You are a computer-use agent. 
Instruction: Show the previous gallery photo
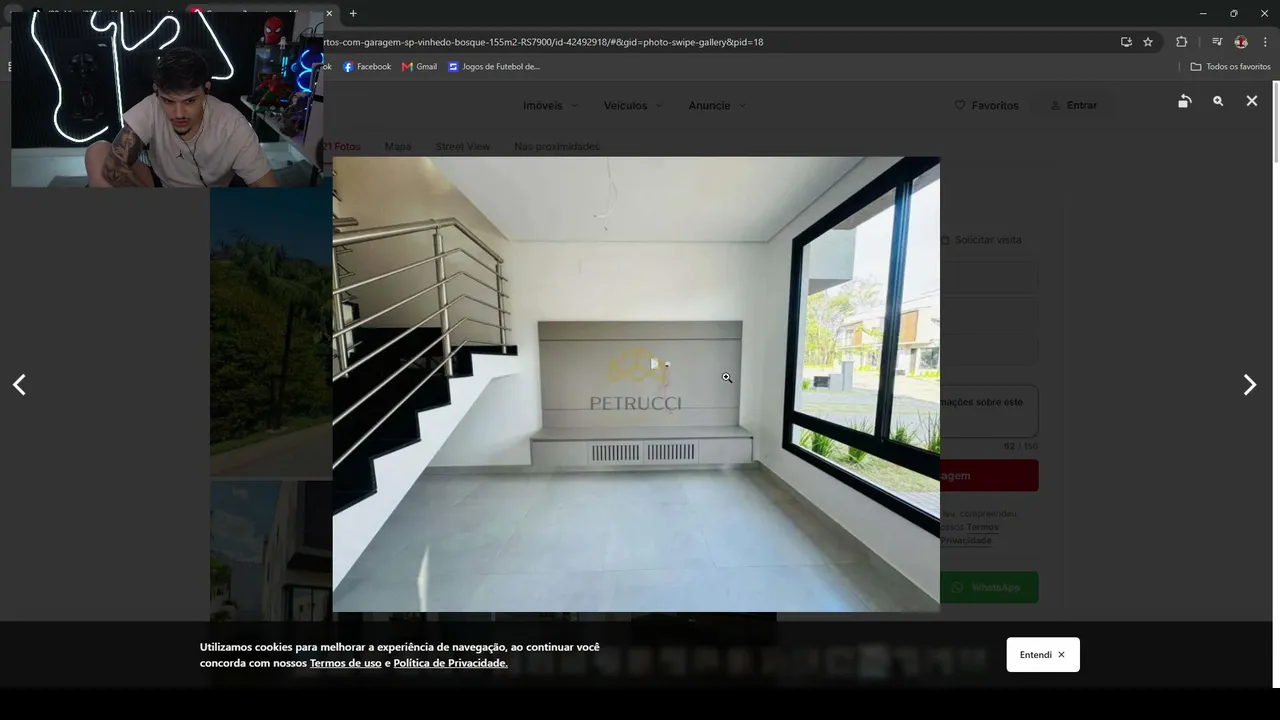point(19,385)
